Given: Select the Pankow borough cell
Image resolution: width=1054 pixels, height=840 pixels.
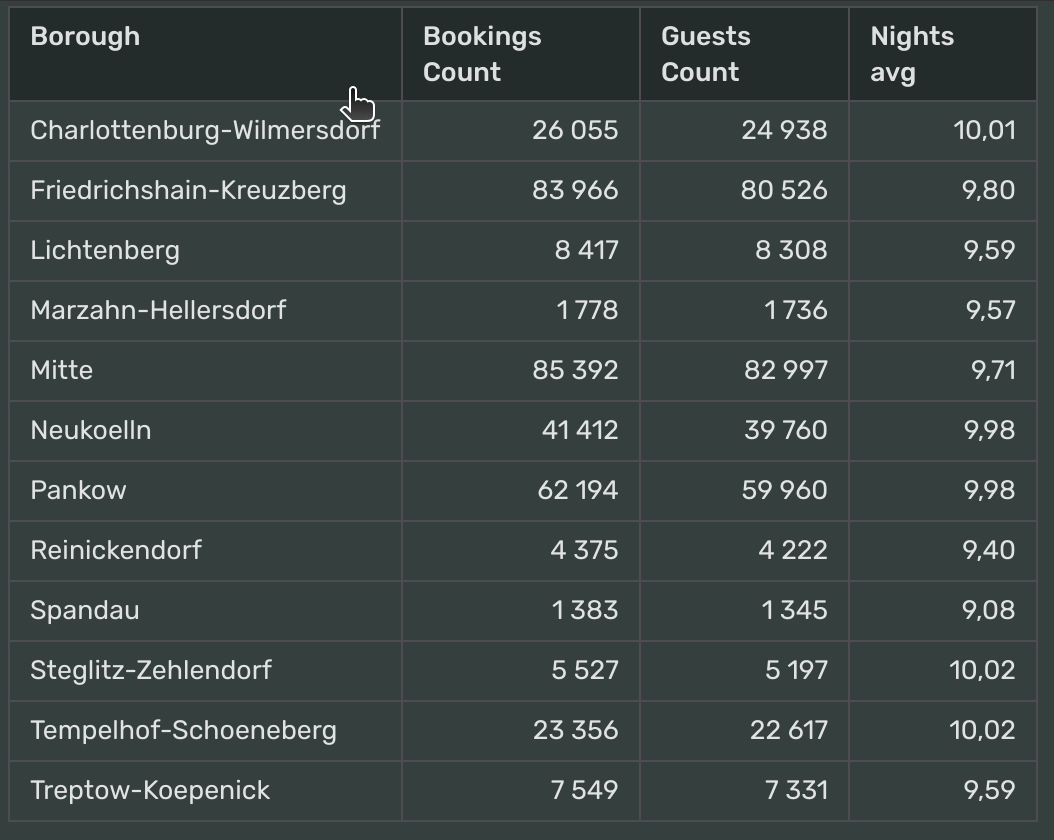Looking at the screenshot, I should click(205, 491).
